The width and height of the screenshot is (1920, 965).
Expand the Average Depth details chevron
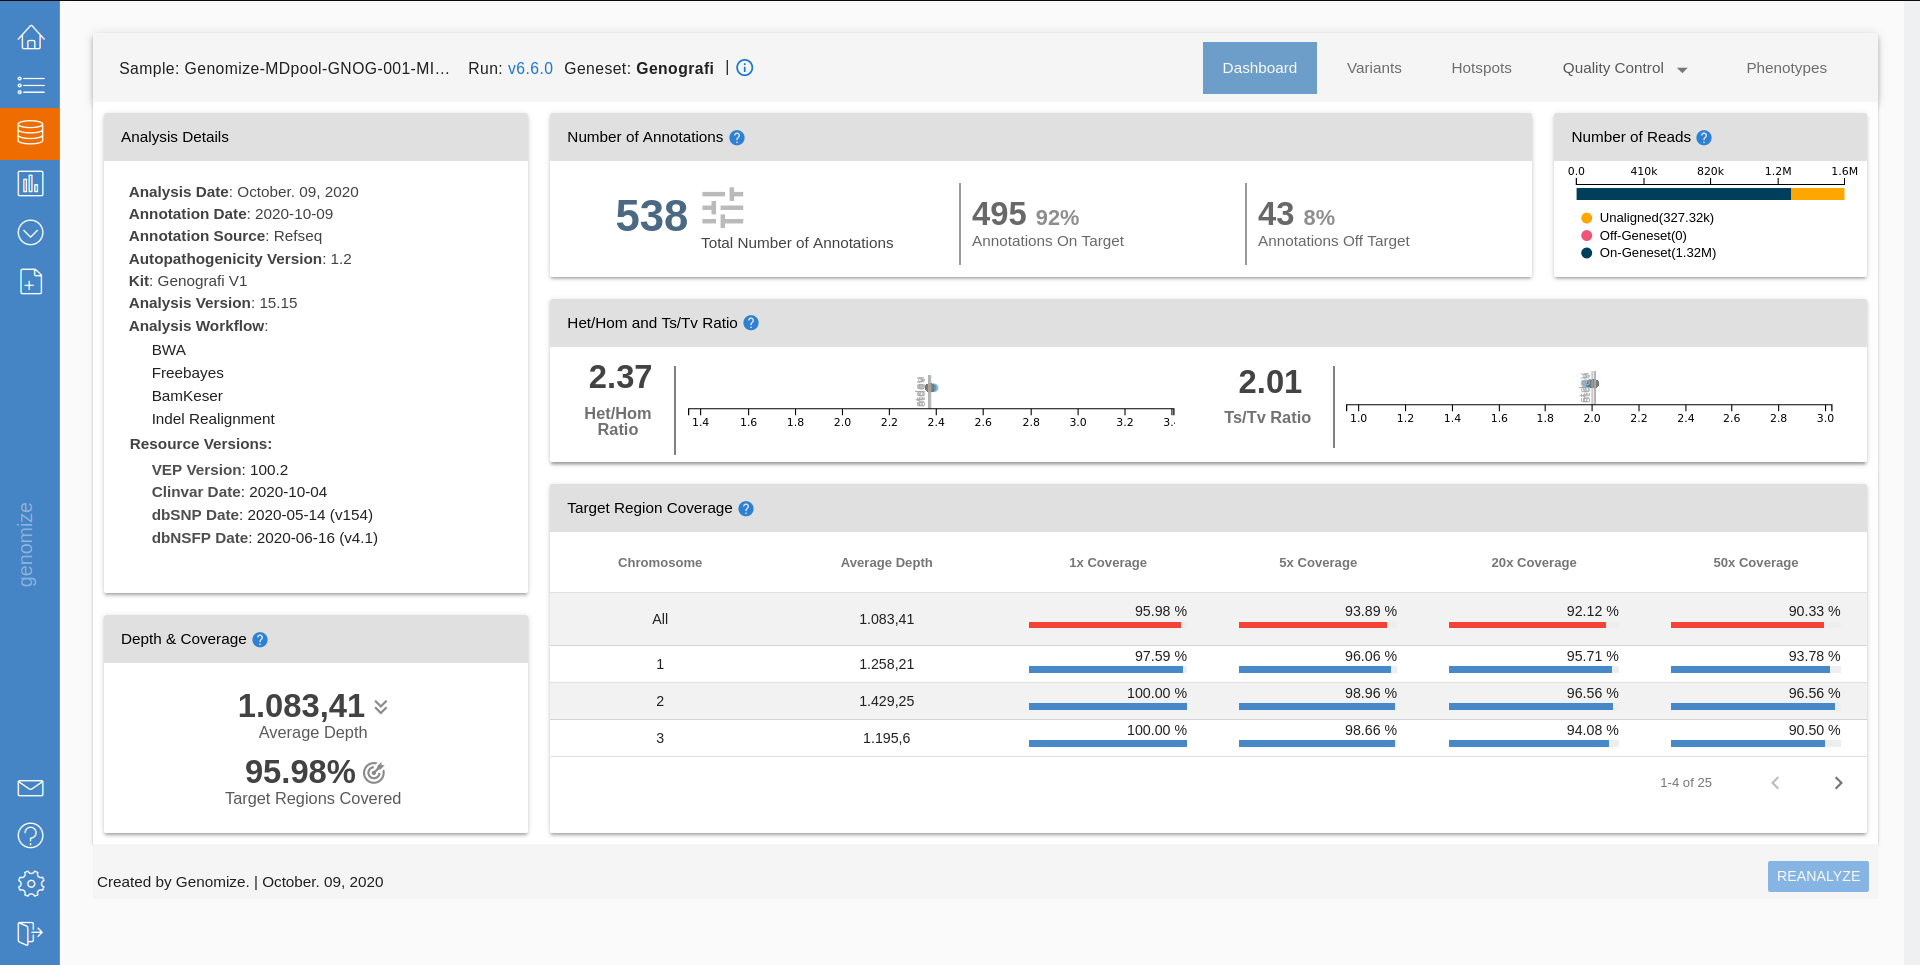pos(379,707)
